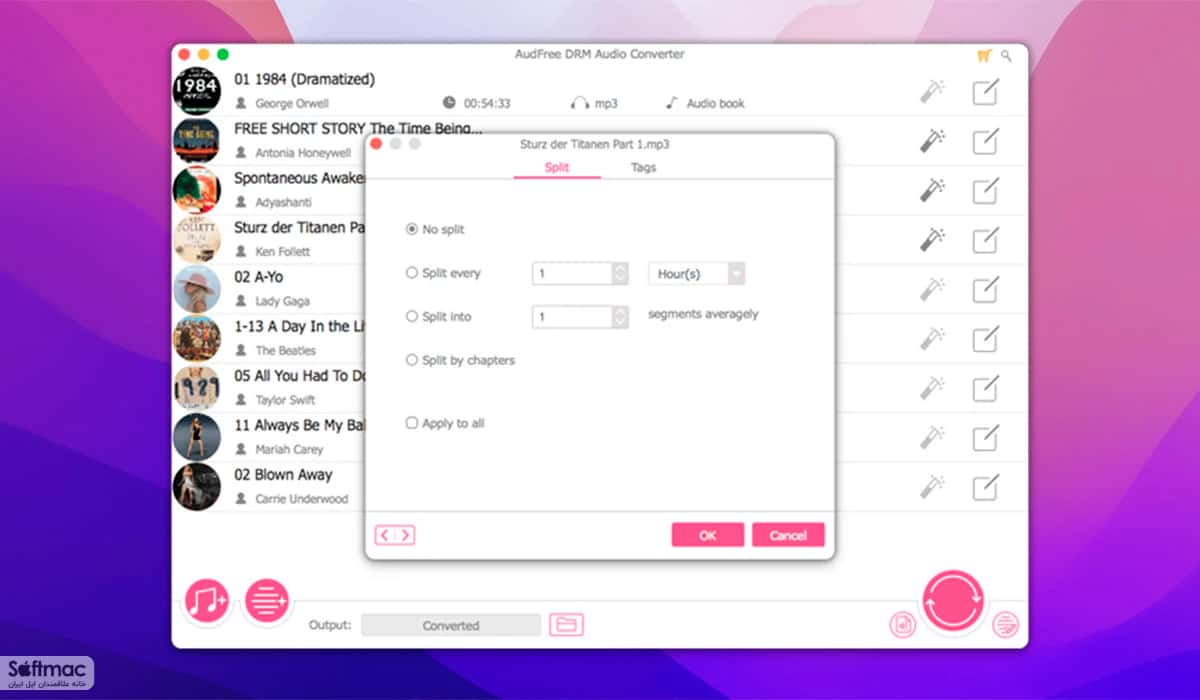Click effects wand for 02 Blown Away row
This screenshot has width=1200, height=700.
click(932, 487)
